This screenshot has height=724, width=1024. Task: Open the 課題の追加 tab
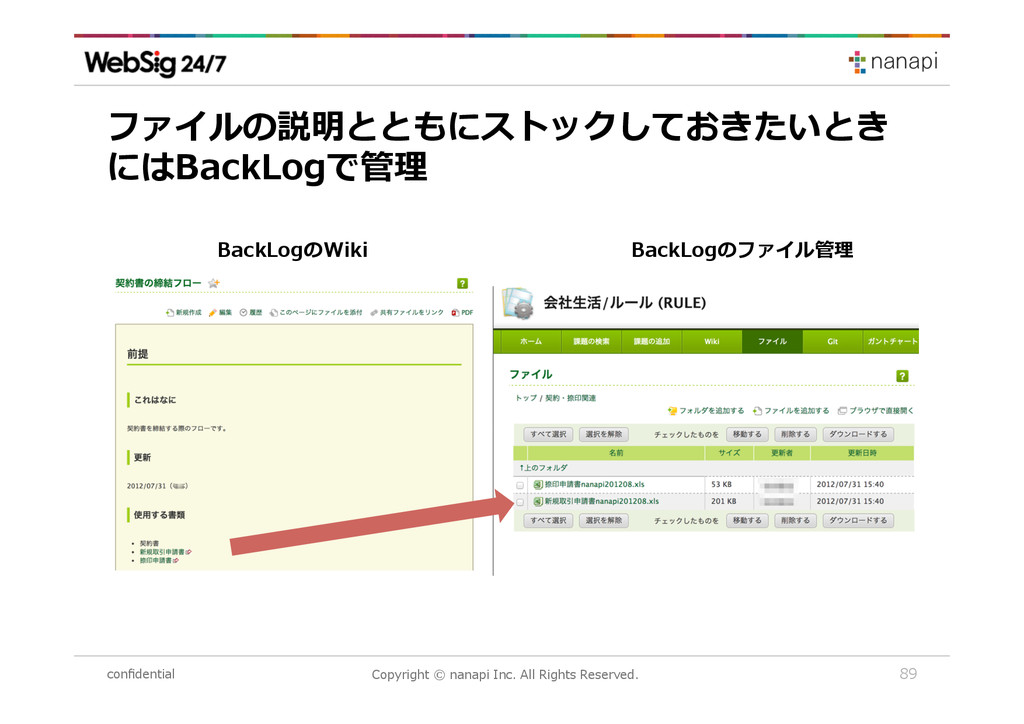click(651, 341)
